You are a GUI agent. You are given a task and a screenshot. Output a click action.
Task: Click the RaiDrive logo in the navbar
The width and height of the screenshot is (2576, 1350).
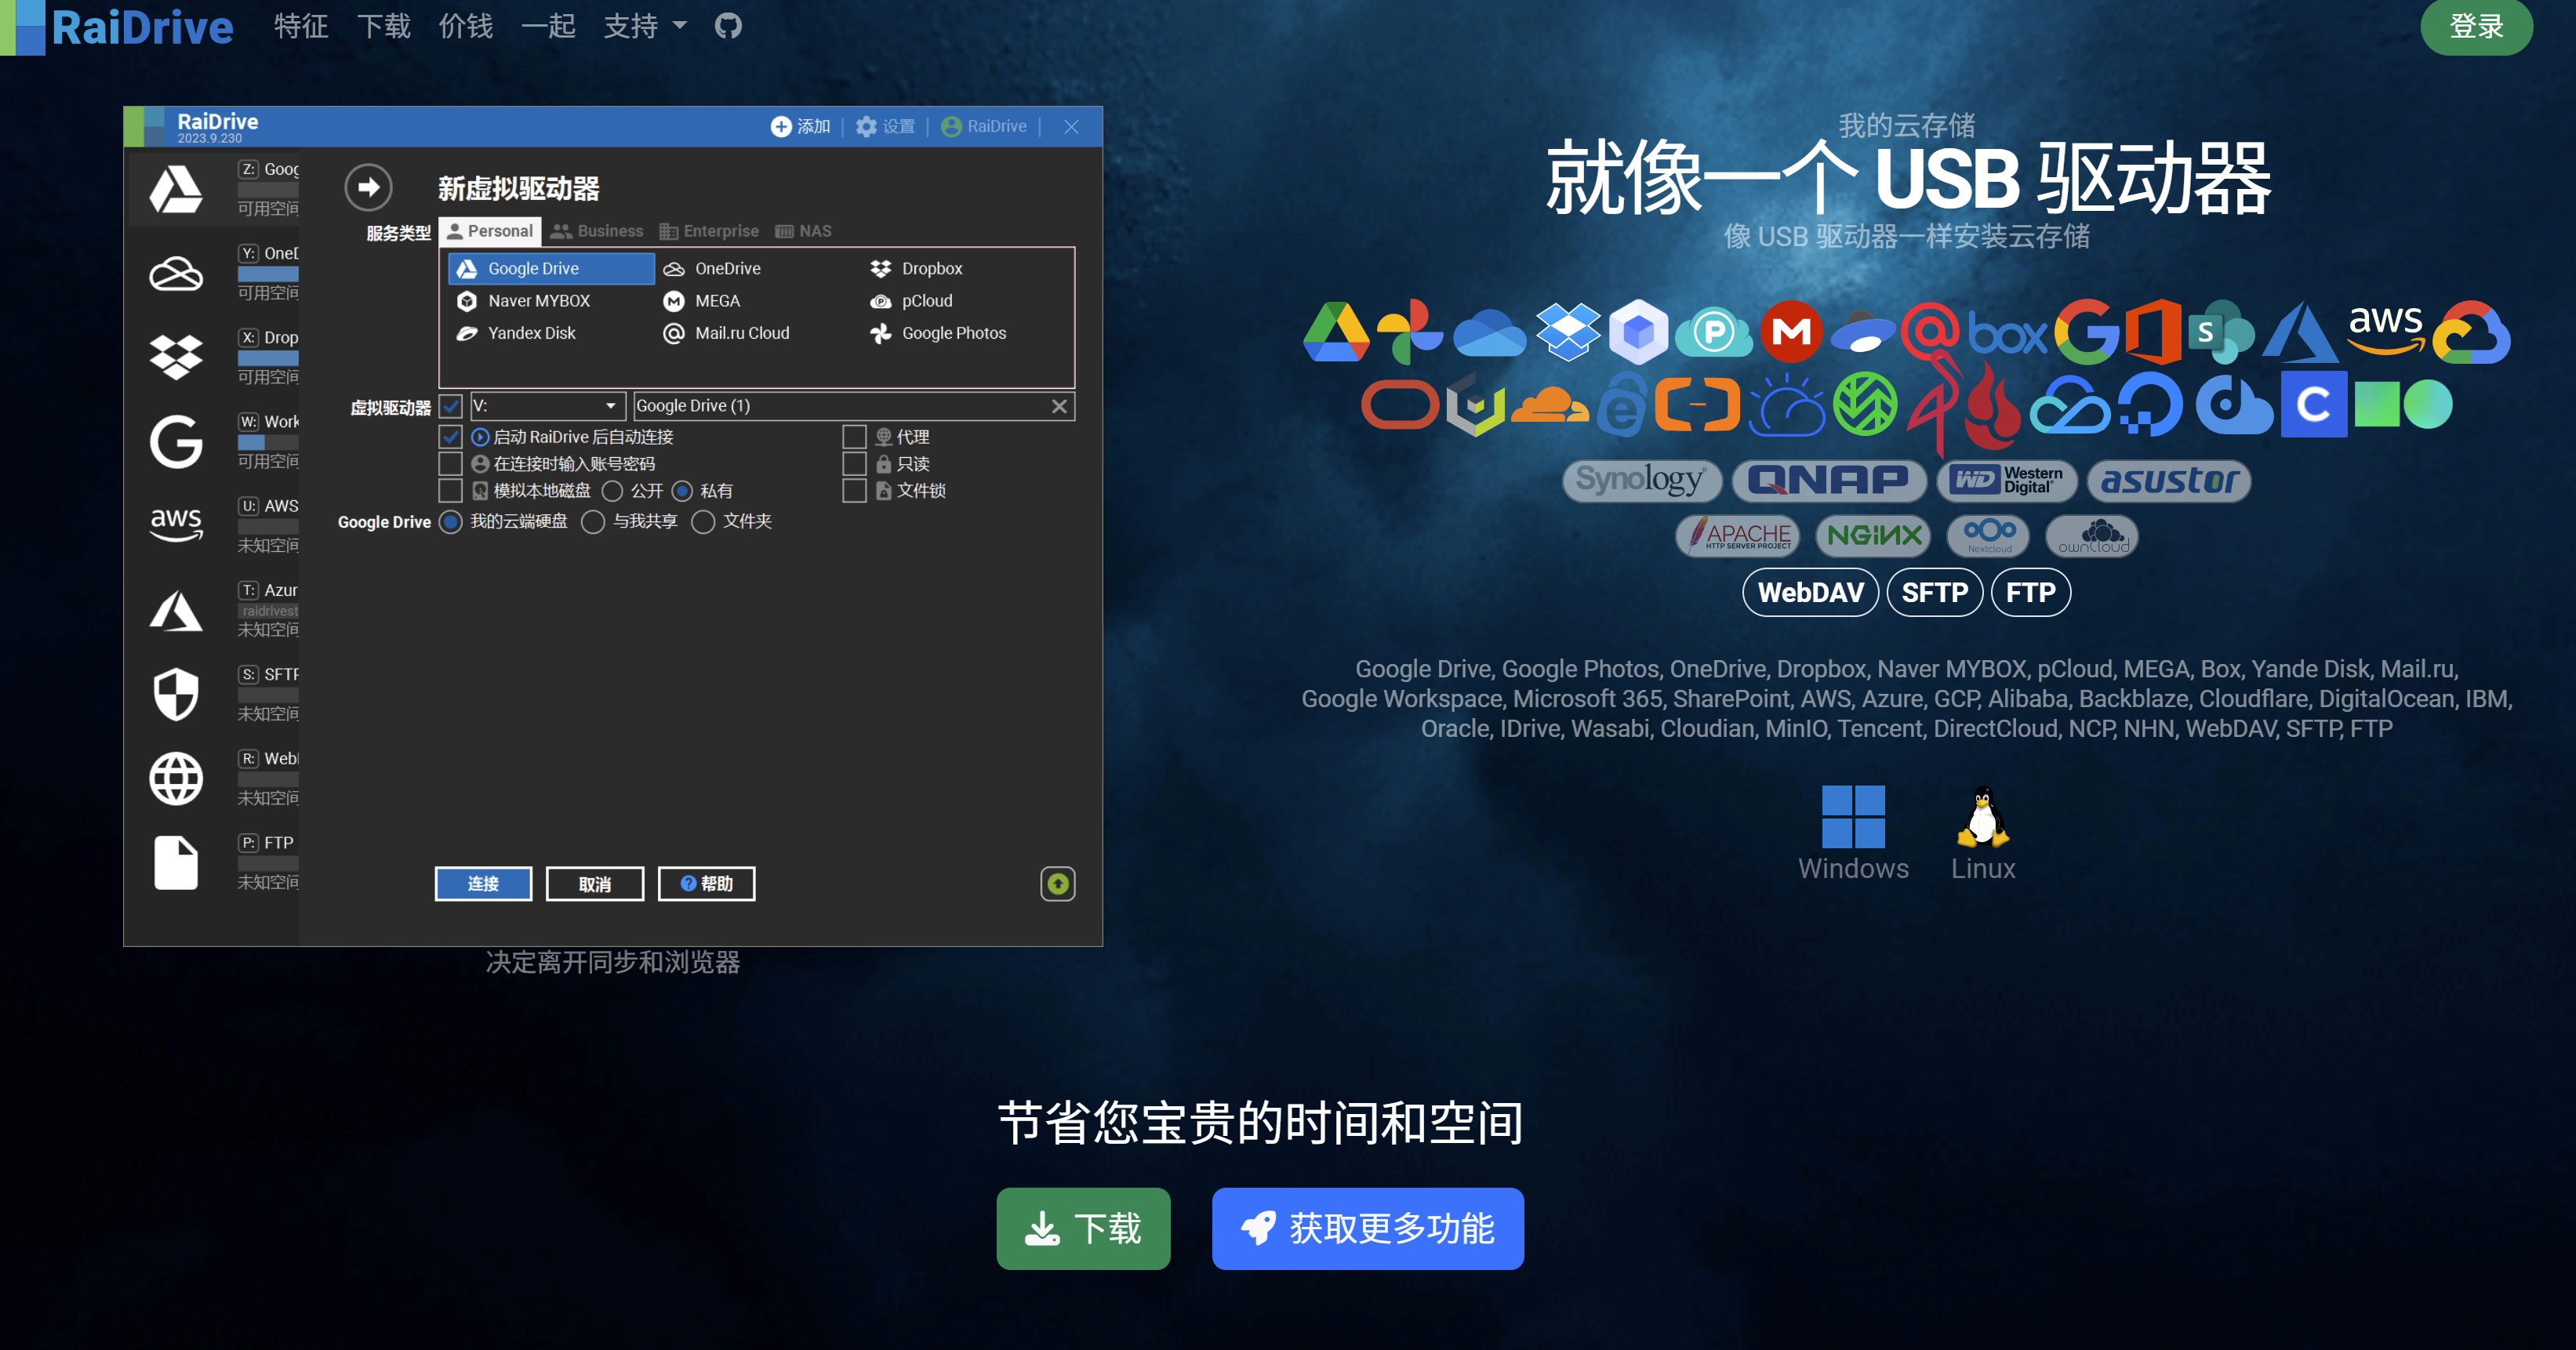(118, 27)
